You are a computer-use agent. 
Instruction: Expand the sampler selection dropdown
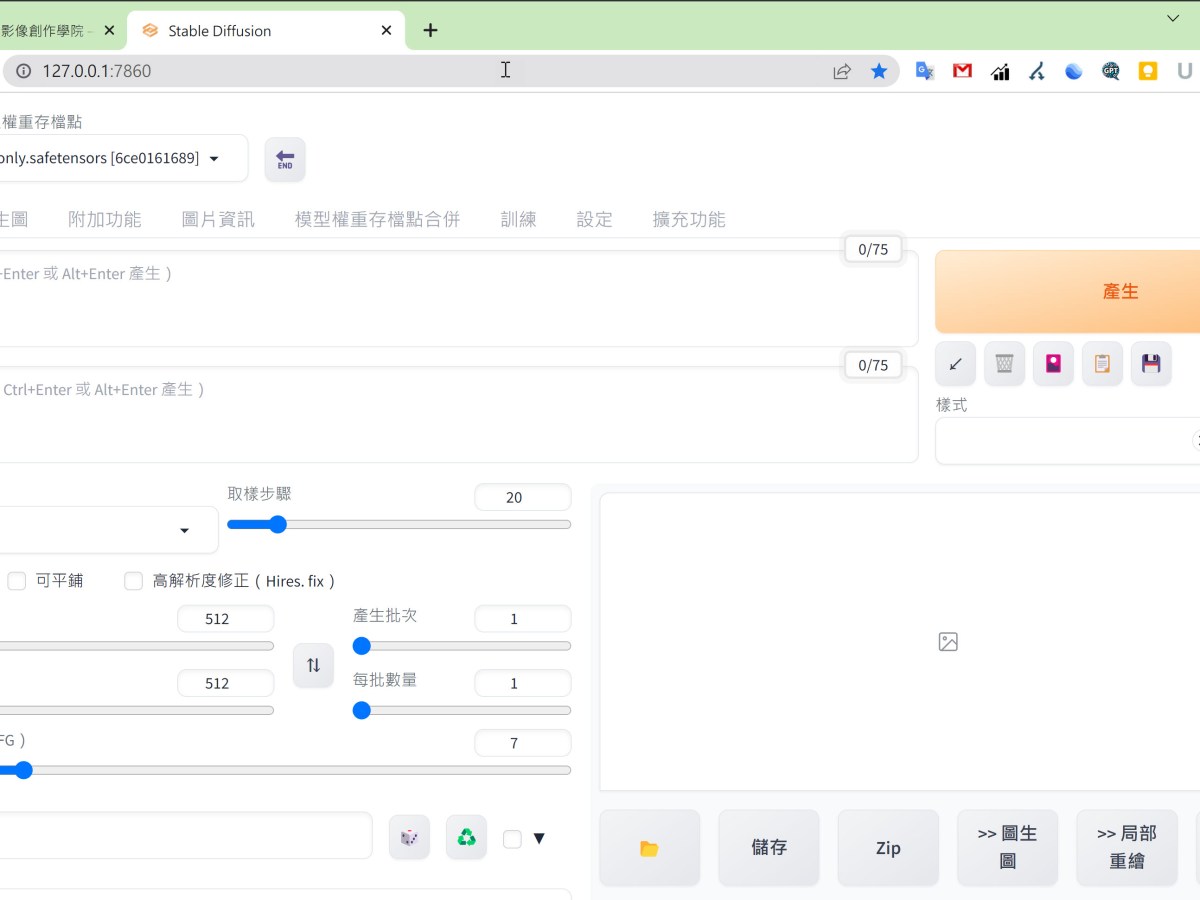point(184,531)
